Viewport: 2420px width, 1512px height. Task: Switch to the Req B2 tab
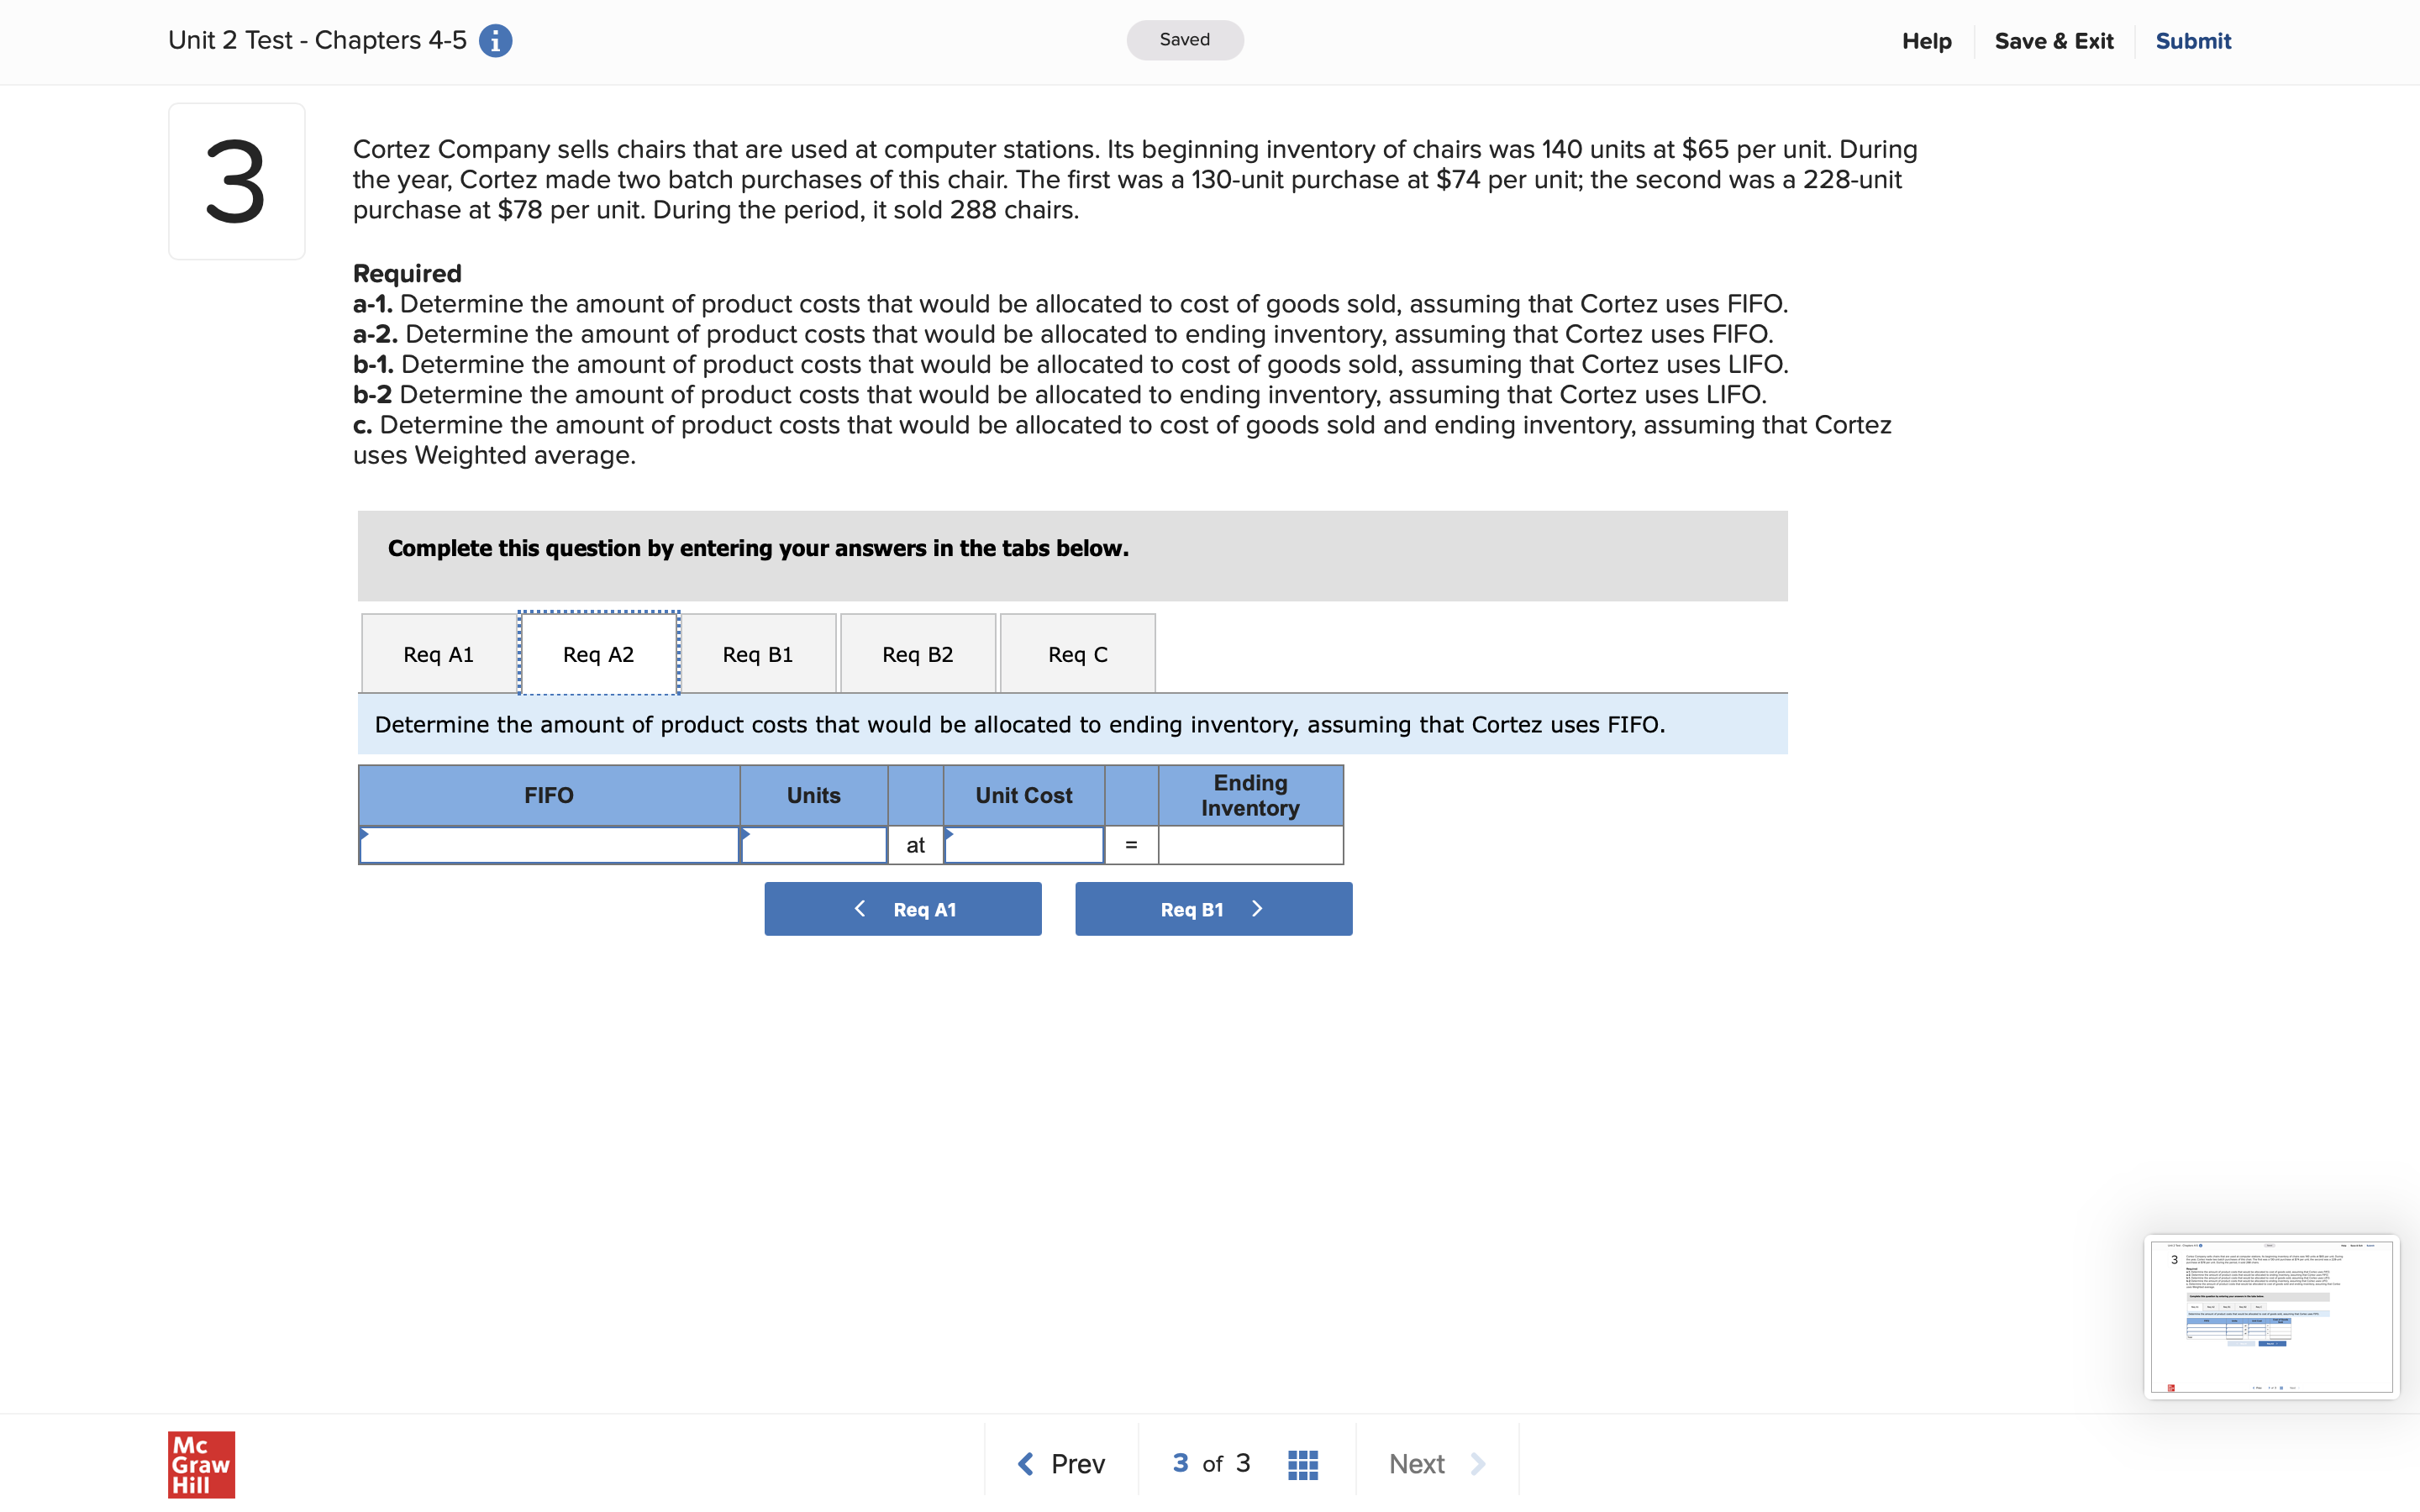coord(917,654)
